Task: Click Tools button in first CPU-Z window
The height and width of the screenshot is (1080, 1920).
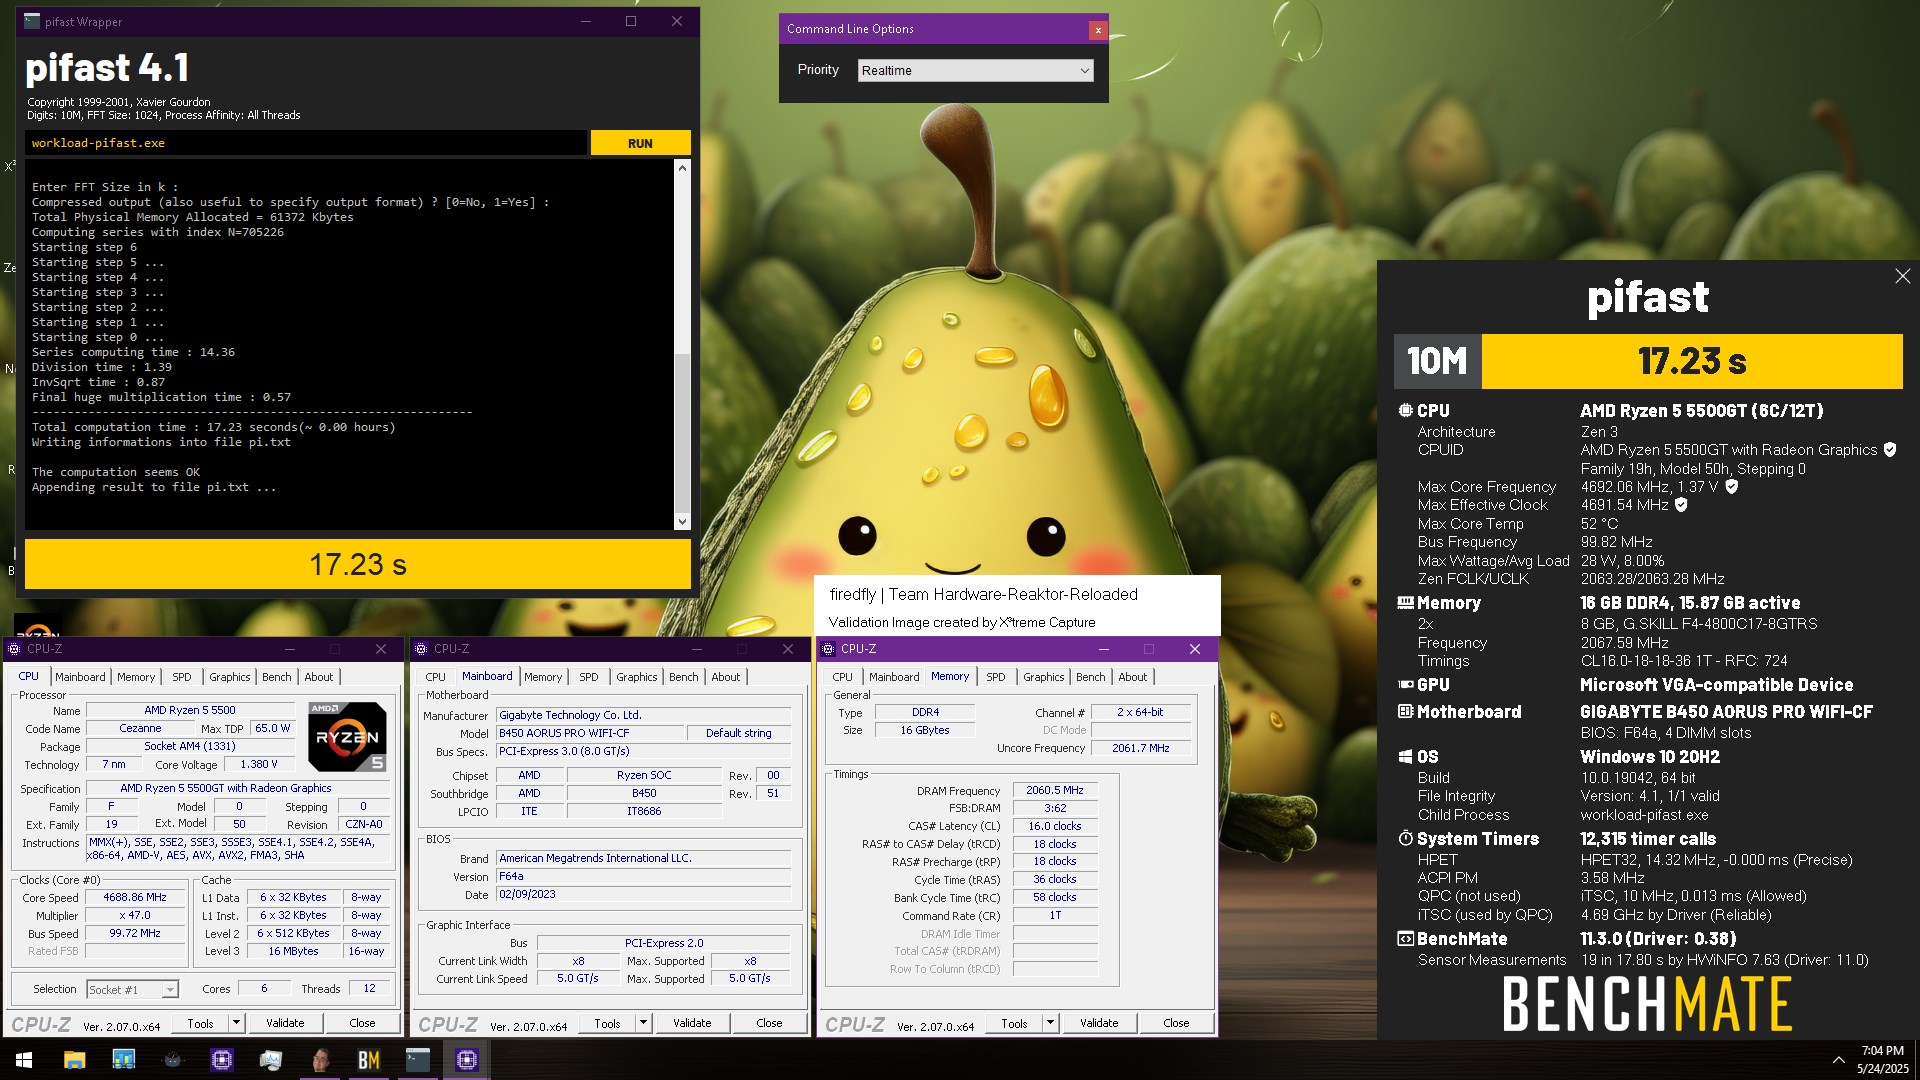Action: (200, 1023)
